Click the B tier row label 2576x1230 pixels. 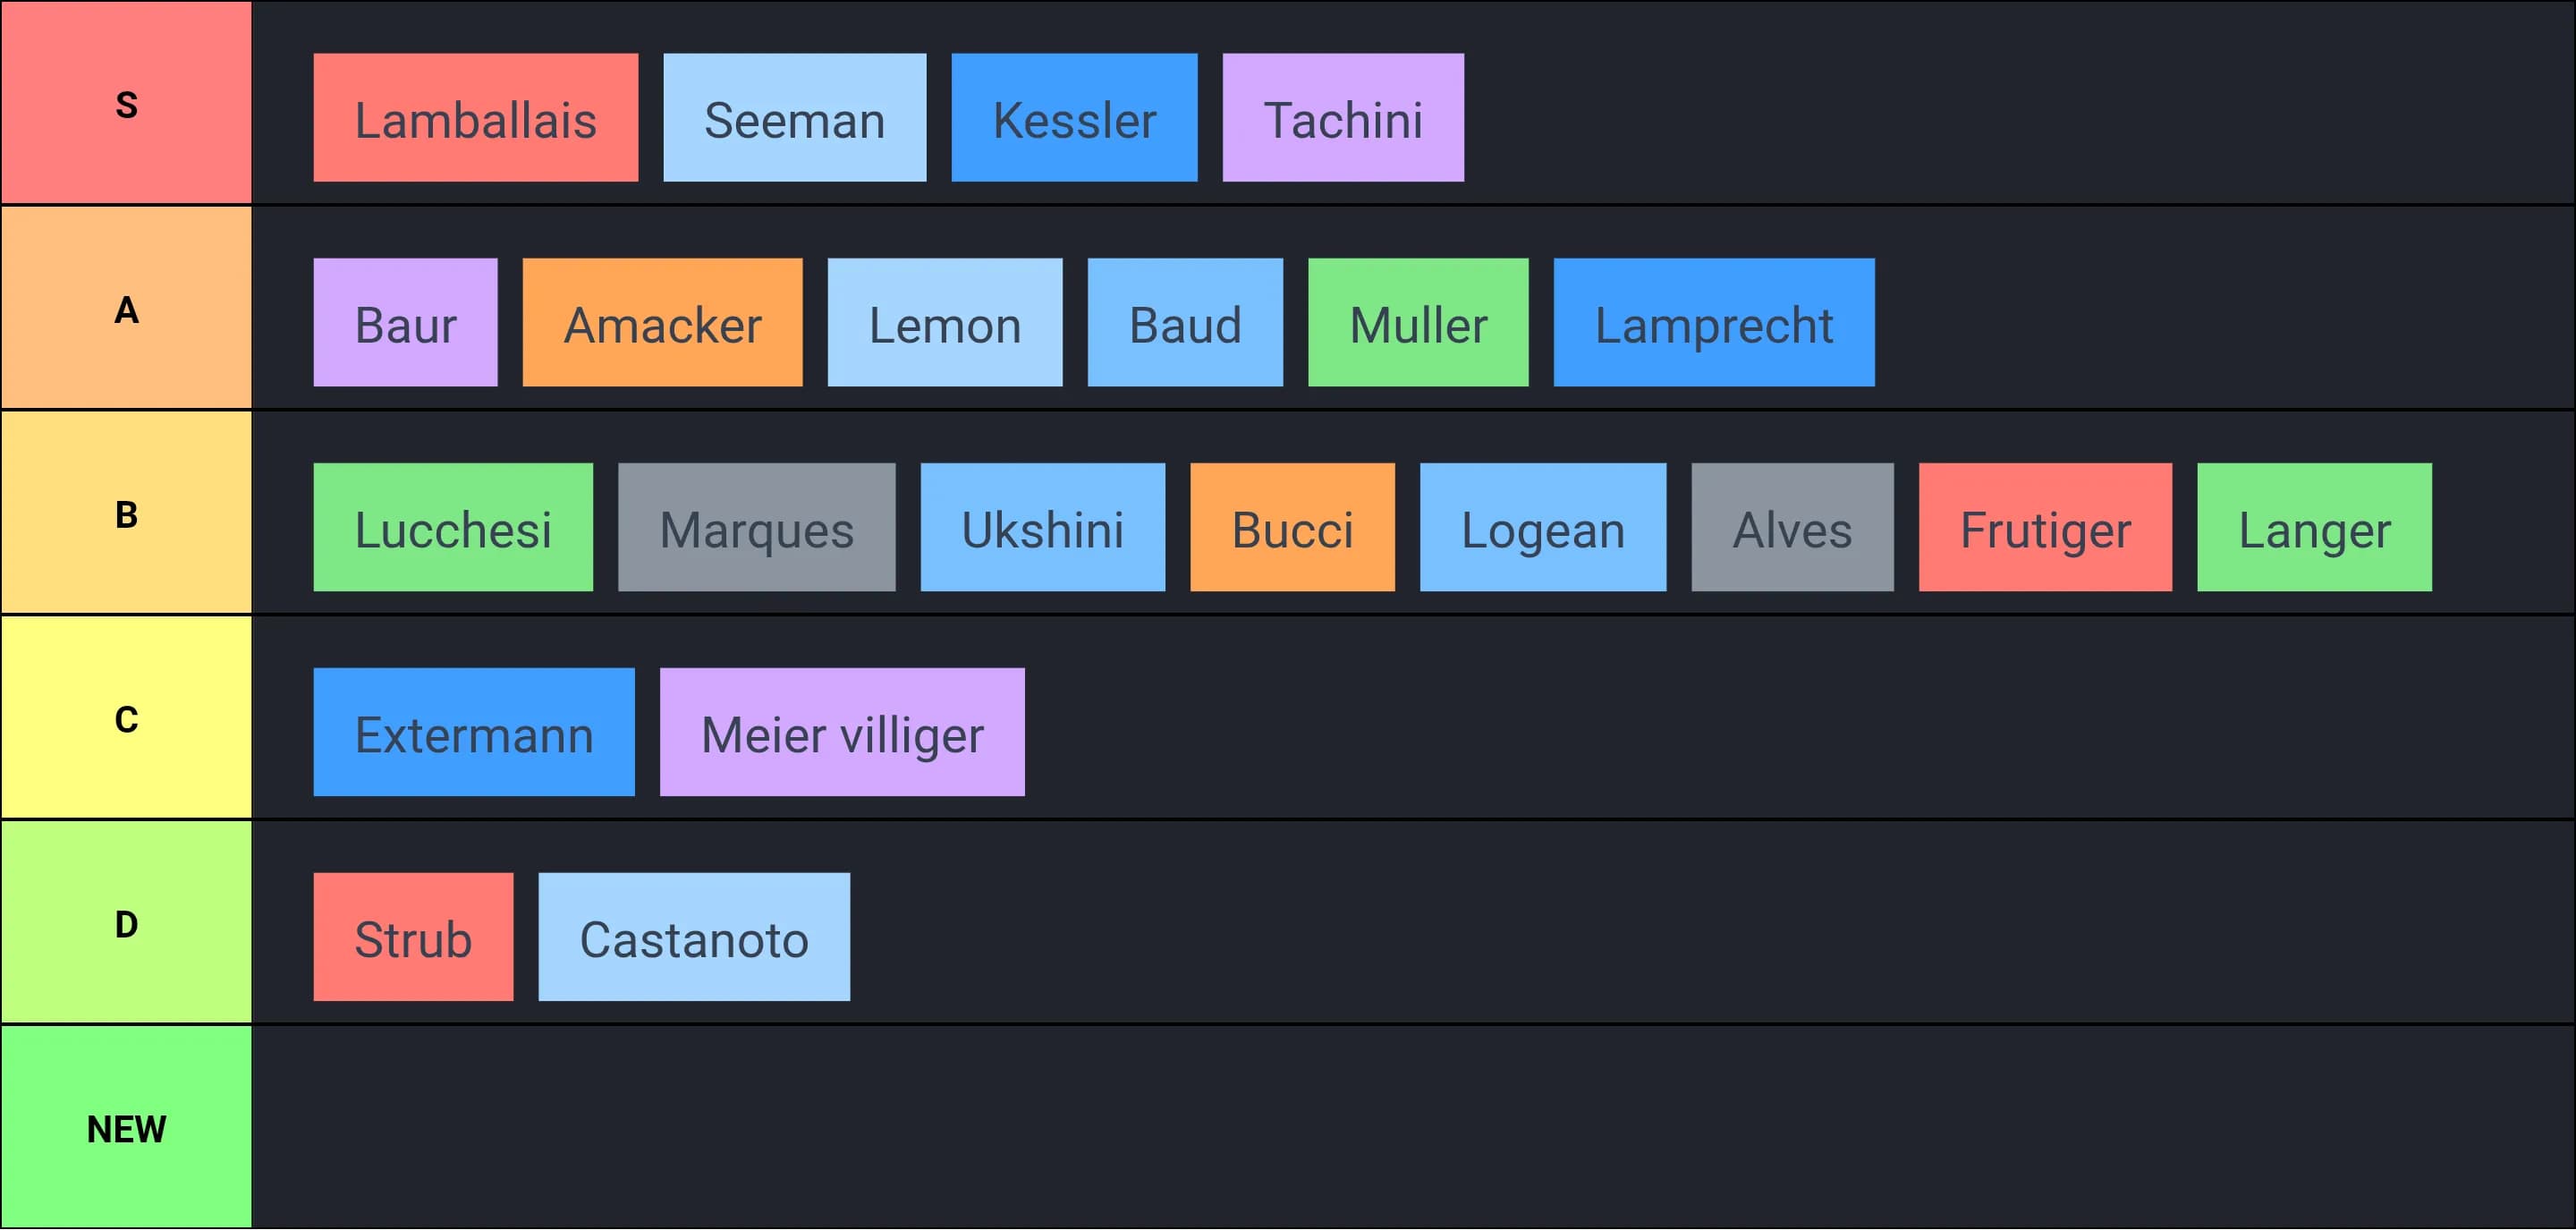[x=126, y=513]
